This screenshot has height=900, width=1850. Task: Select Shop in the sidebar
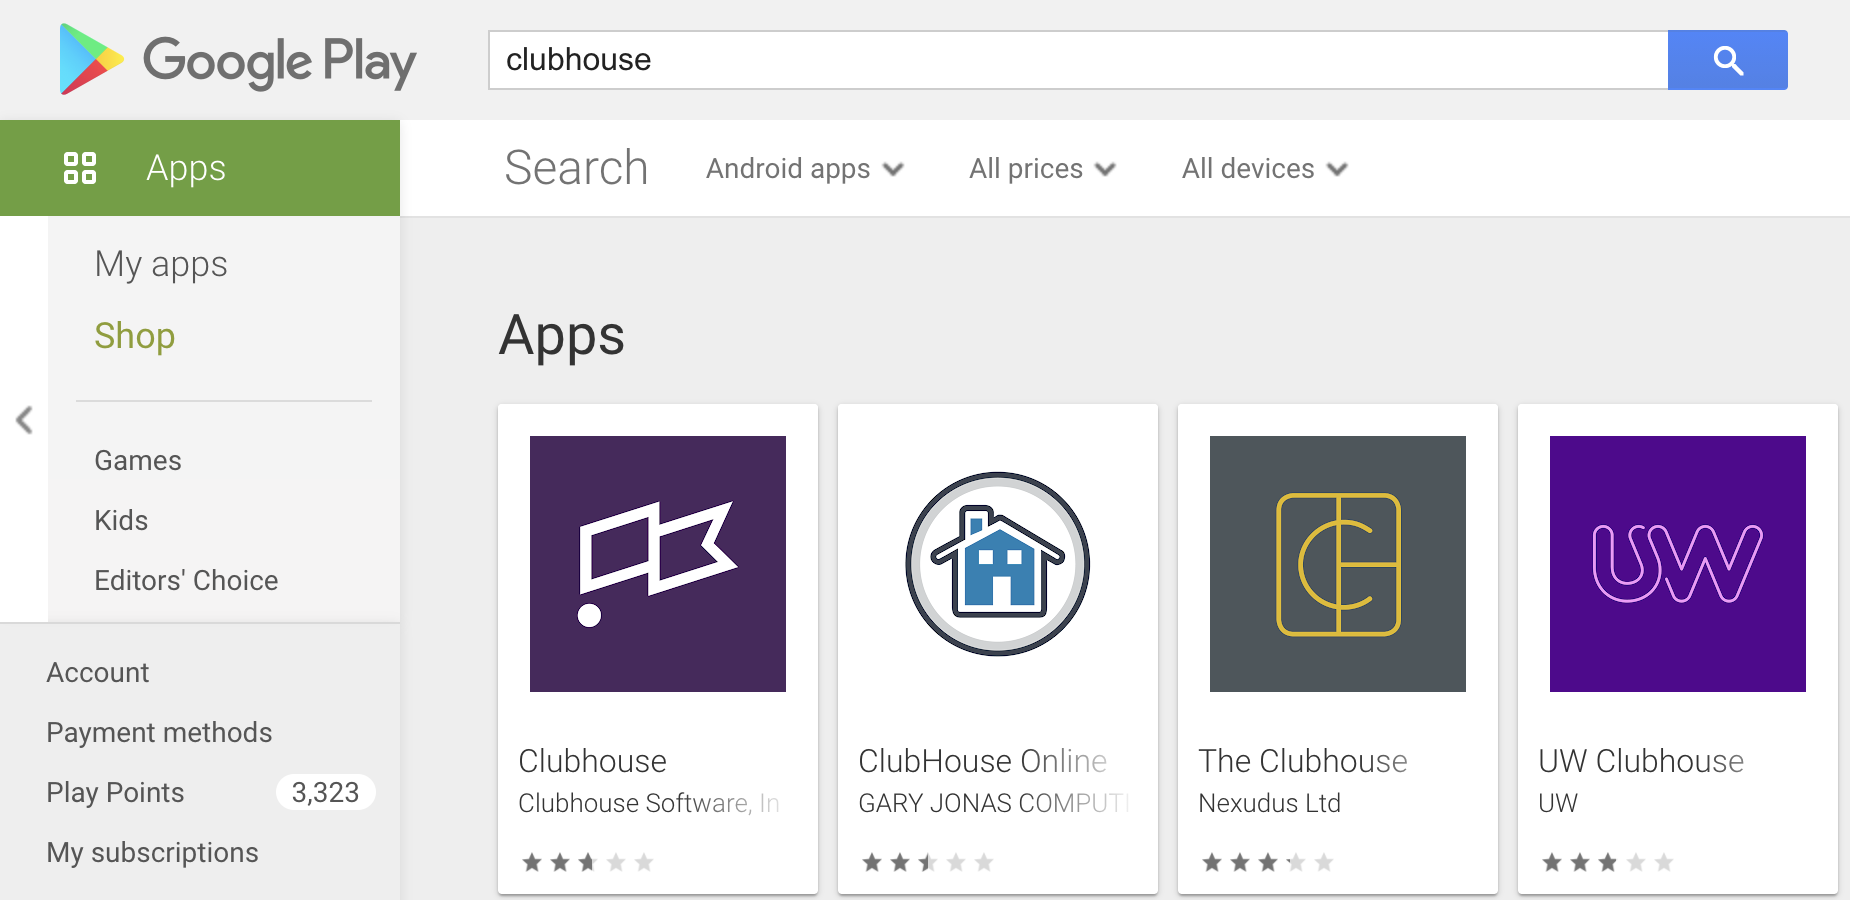[x=135, y=336]
